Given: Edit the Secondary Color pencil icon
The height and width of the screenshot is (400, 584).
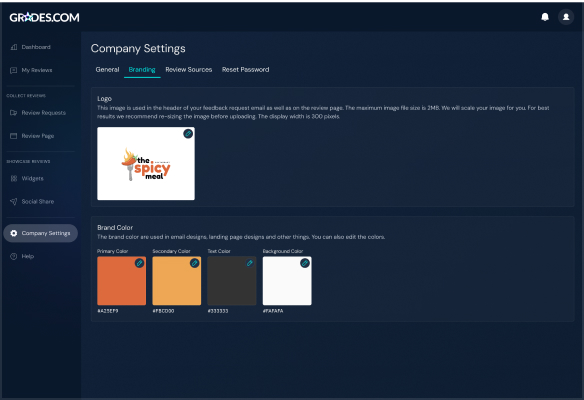Looking at the screenshot, I should [x=194, y=263].
